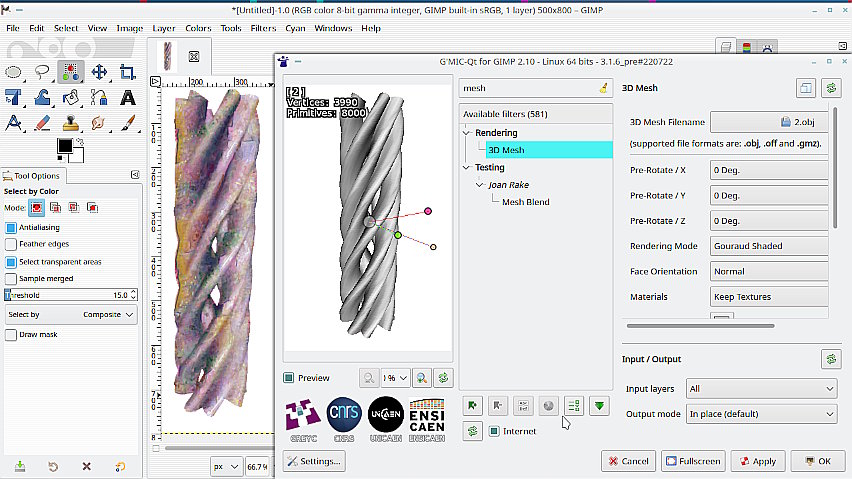Click the white background color swatch
Screen dimensions: 852x479
pos(79,157)
